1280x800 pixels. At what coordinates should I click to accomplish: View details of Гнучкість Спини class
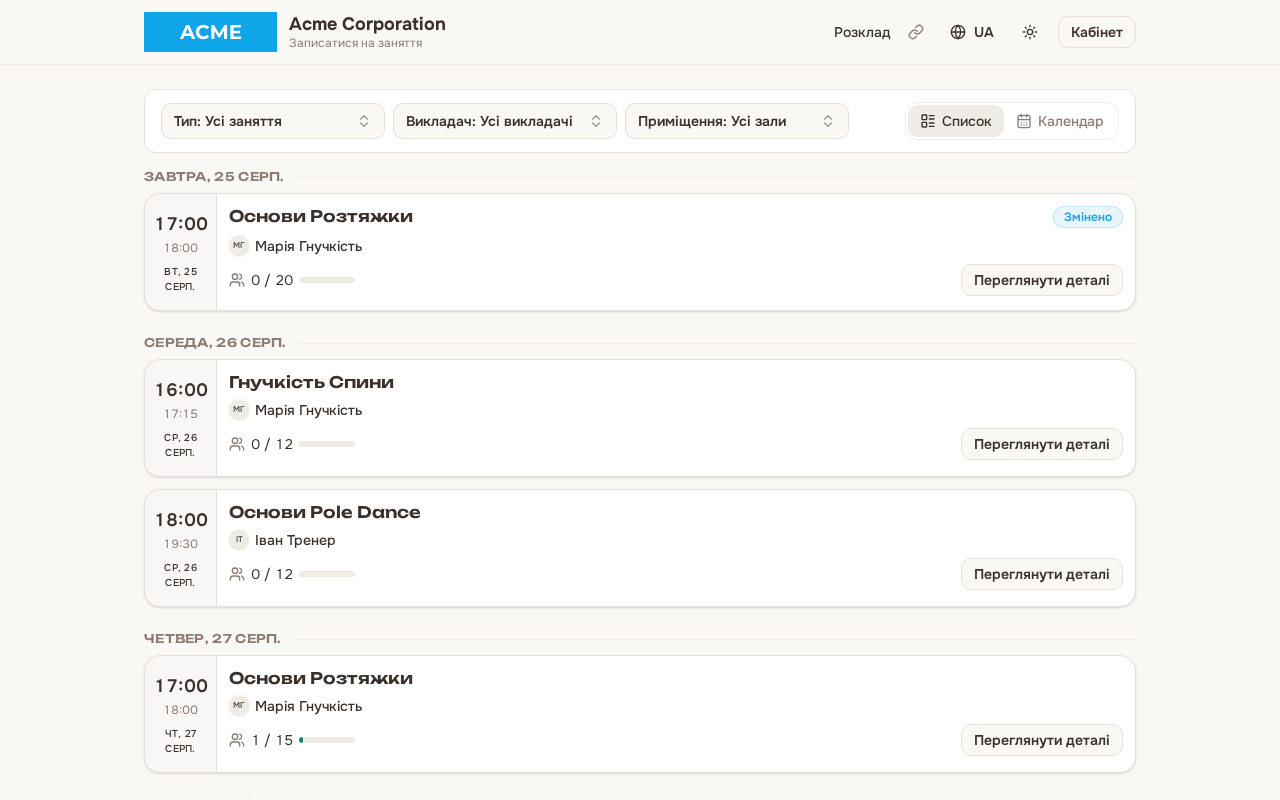pos(1042,444)
